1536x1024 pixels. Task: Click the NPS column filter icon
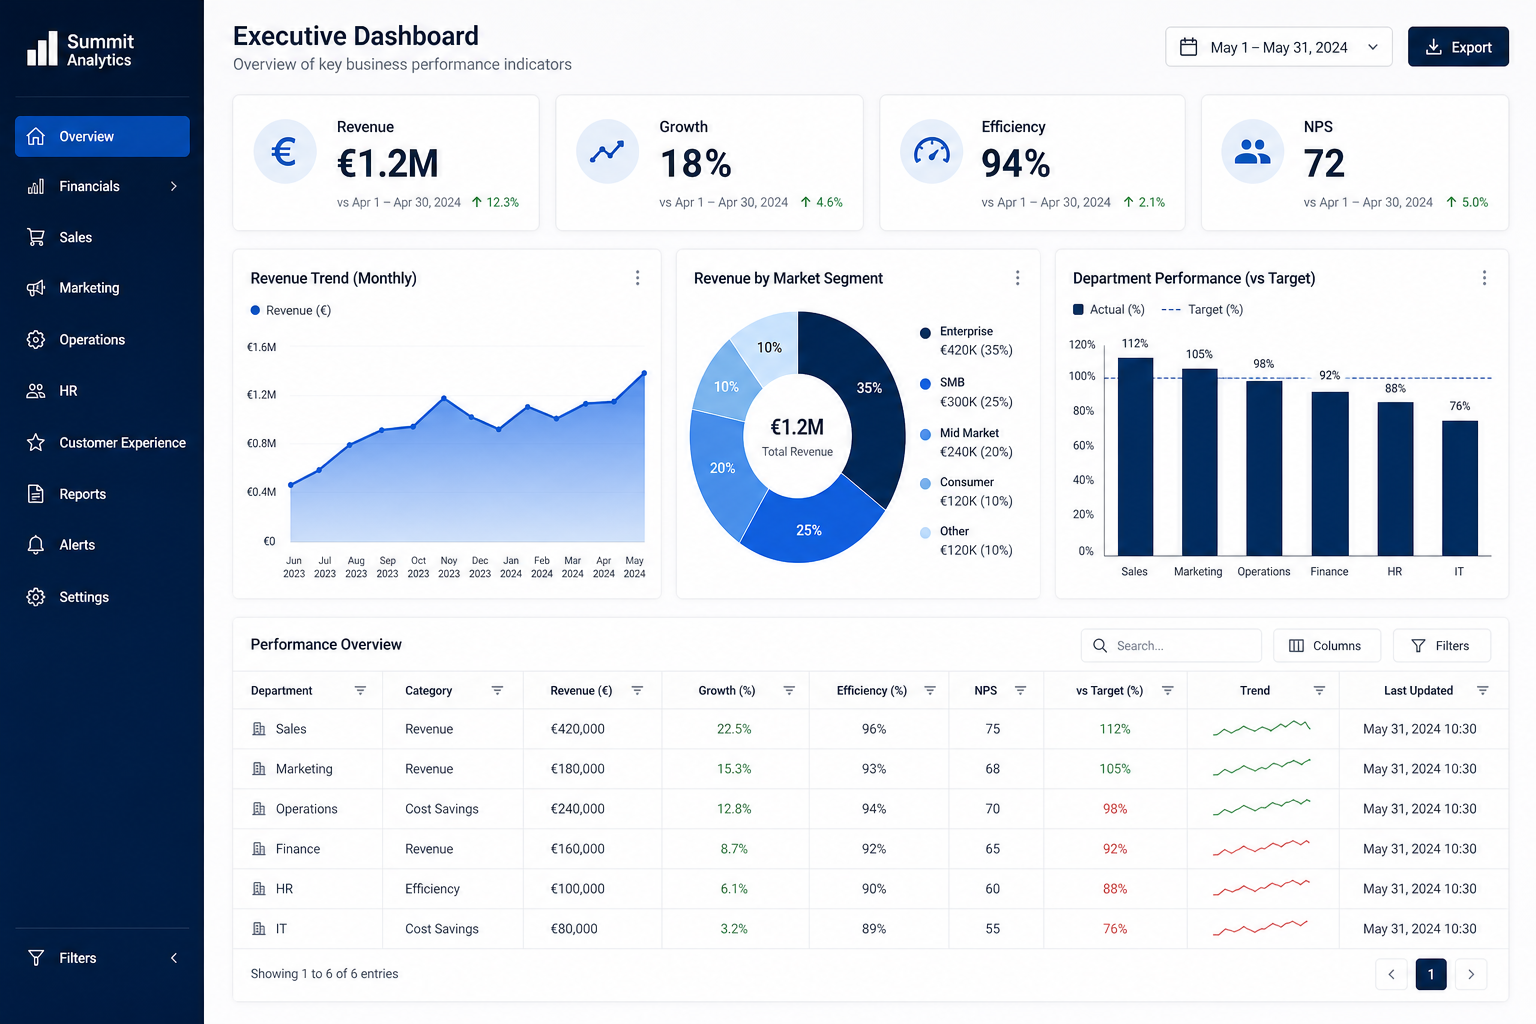click(x=1021, y=691)
